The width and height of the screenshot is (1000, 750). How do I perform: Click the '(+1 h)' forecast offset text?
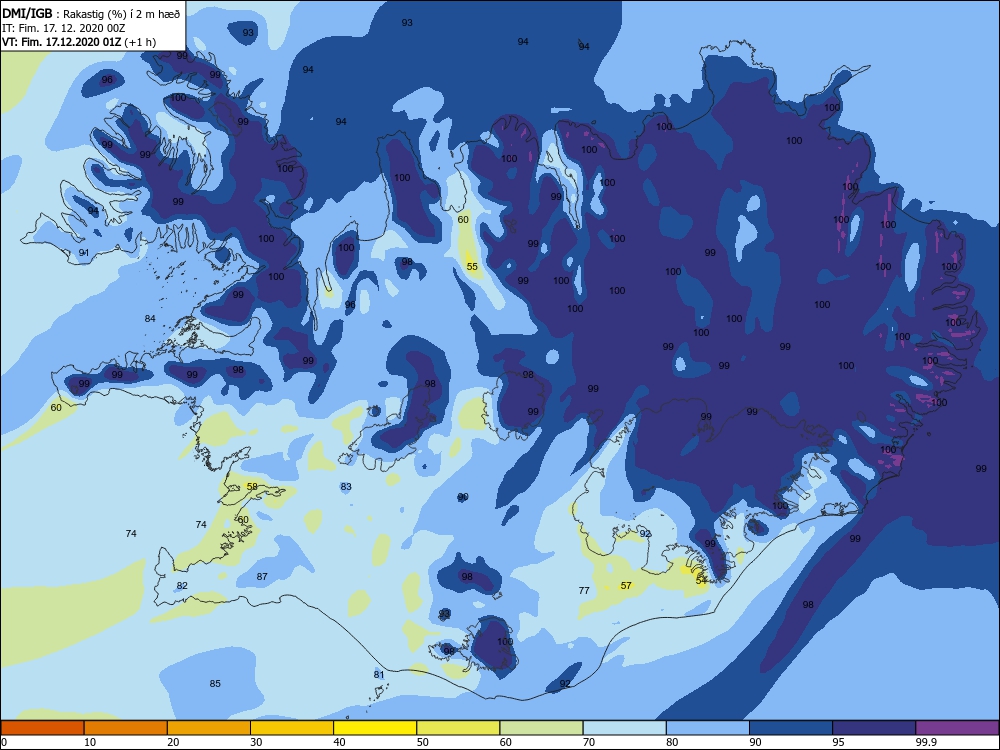(140, 43)
